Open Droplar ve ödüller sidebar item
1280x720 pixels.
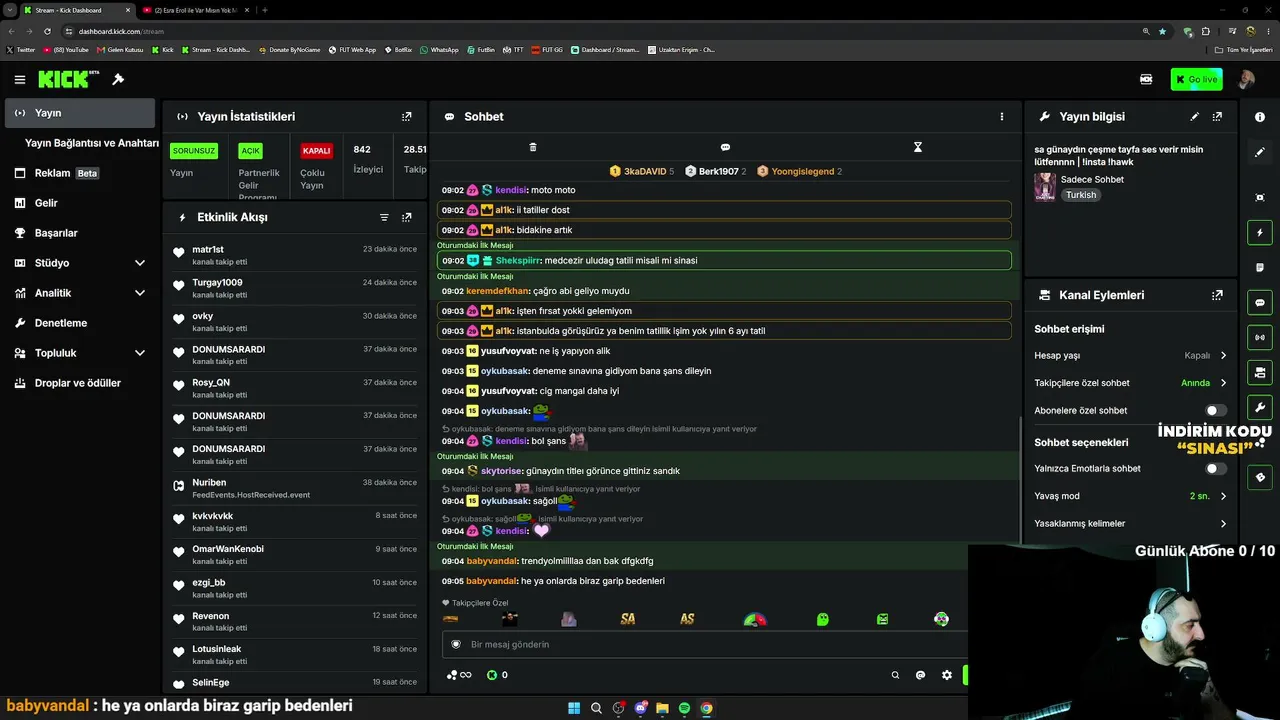click(x=80, y=383)
